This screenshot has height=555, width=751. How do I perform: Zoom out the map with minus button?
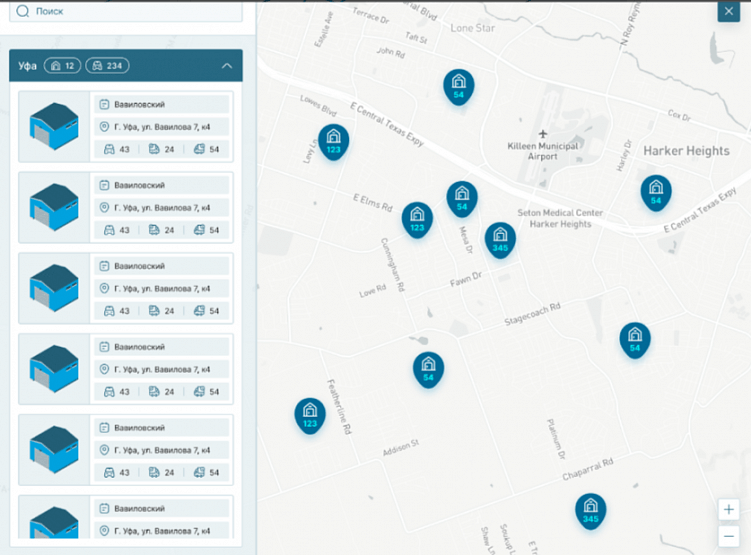(x=728, y=536)
